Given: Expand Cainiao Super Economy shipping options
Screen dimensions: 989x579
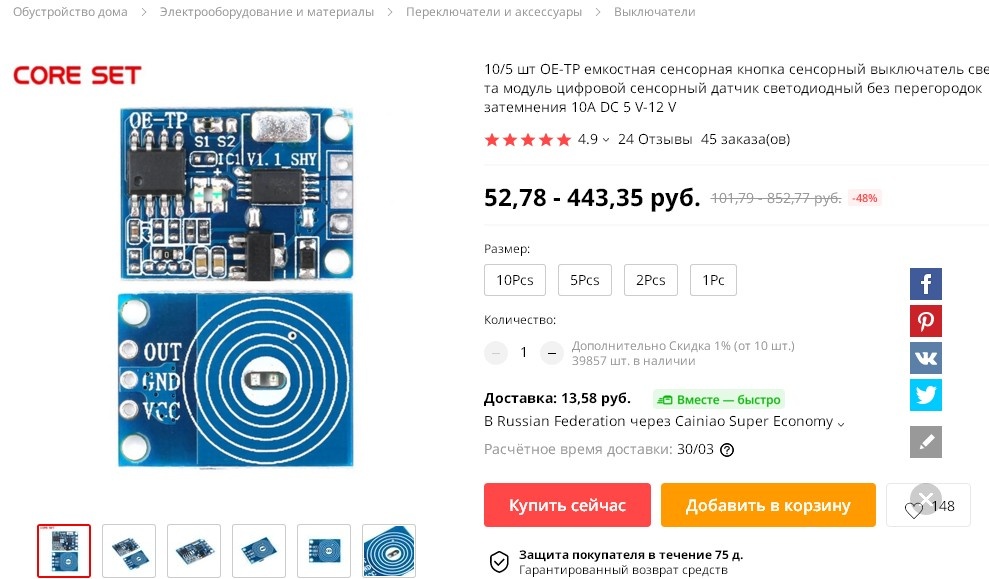Looking at the screenshot, I should click(841, 423).
